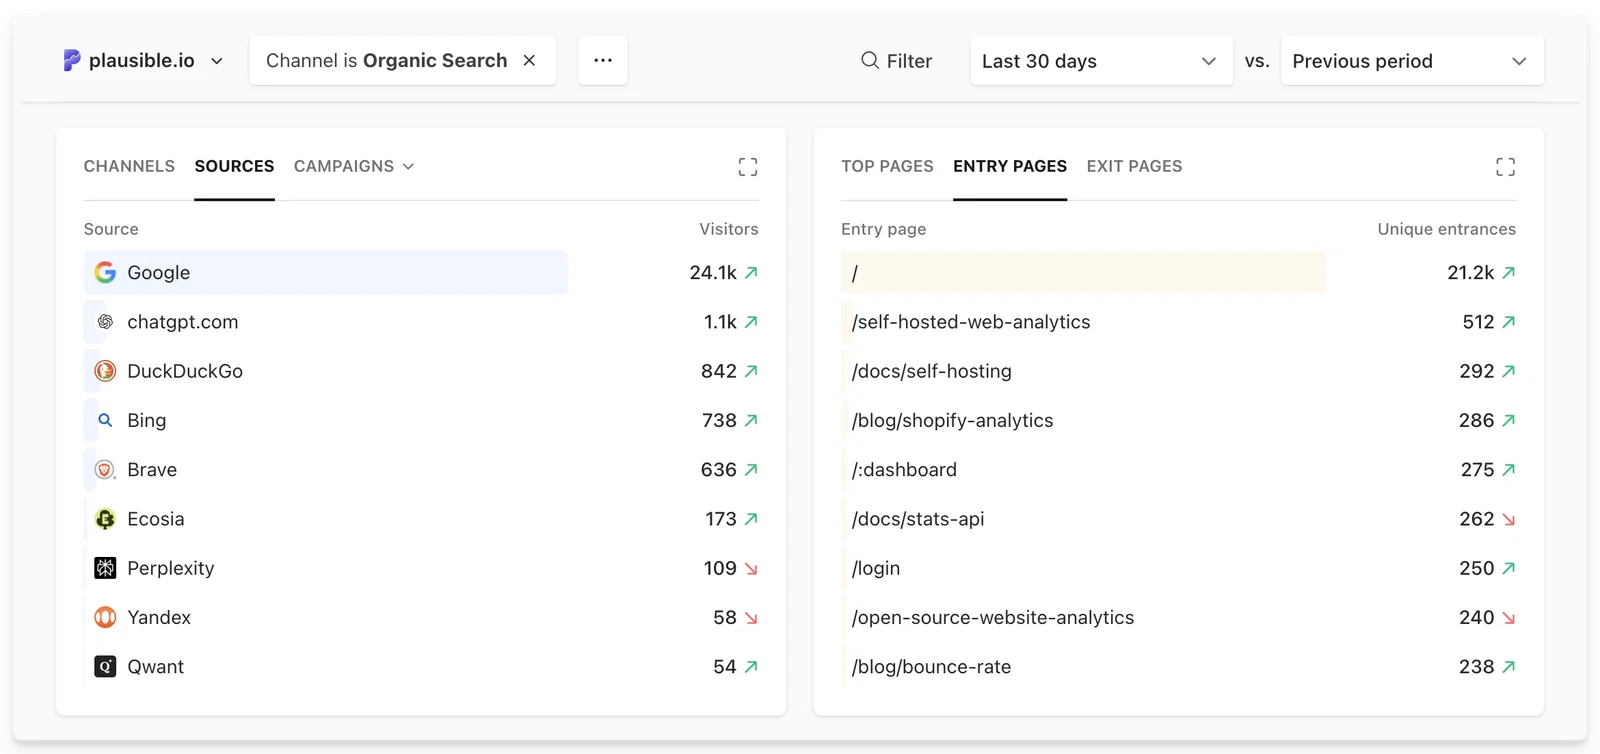The width and height of the screenshot is (1600, 754).
Task: Open the three-dots more options menu
Action: pyautogui.click(x=603, y=60)
